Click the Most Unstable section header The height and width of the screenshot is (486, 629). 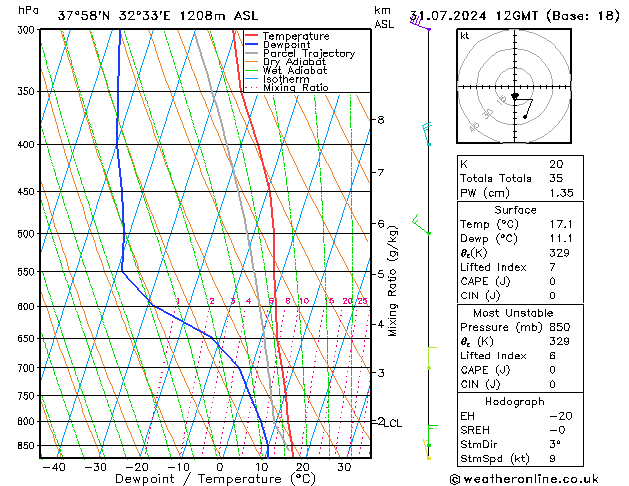point(513,313)
